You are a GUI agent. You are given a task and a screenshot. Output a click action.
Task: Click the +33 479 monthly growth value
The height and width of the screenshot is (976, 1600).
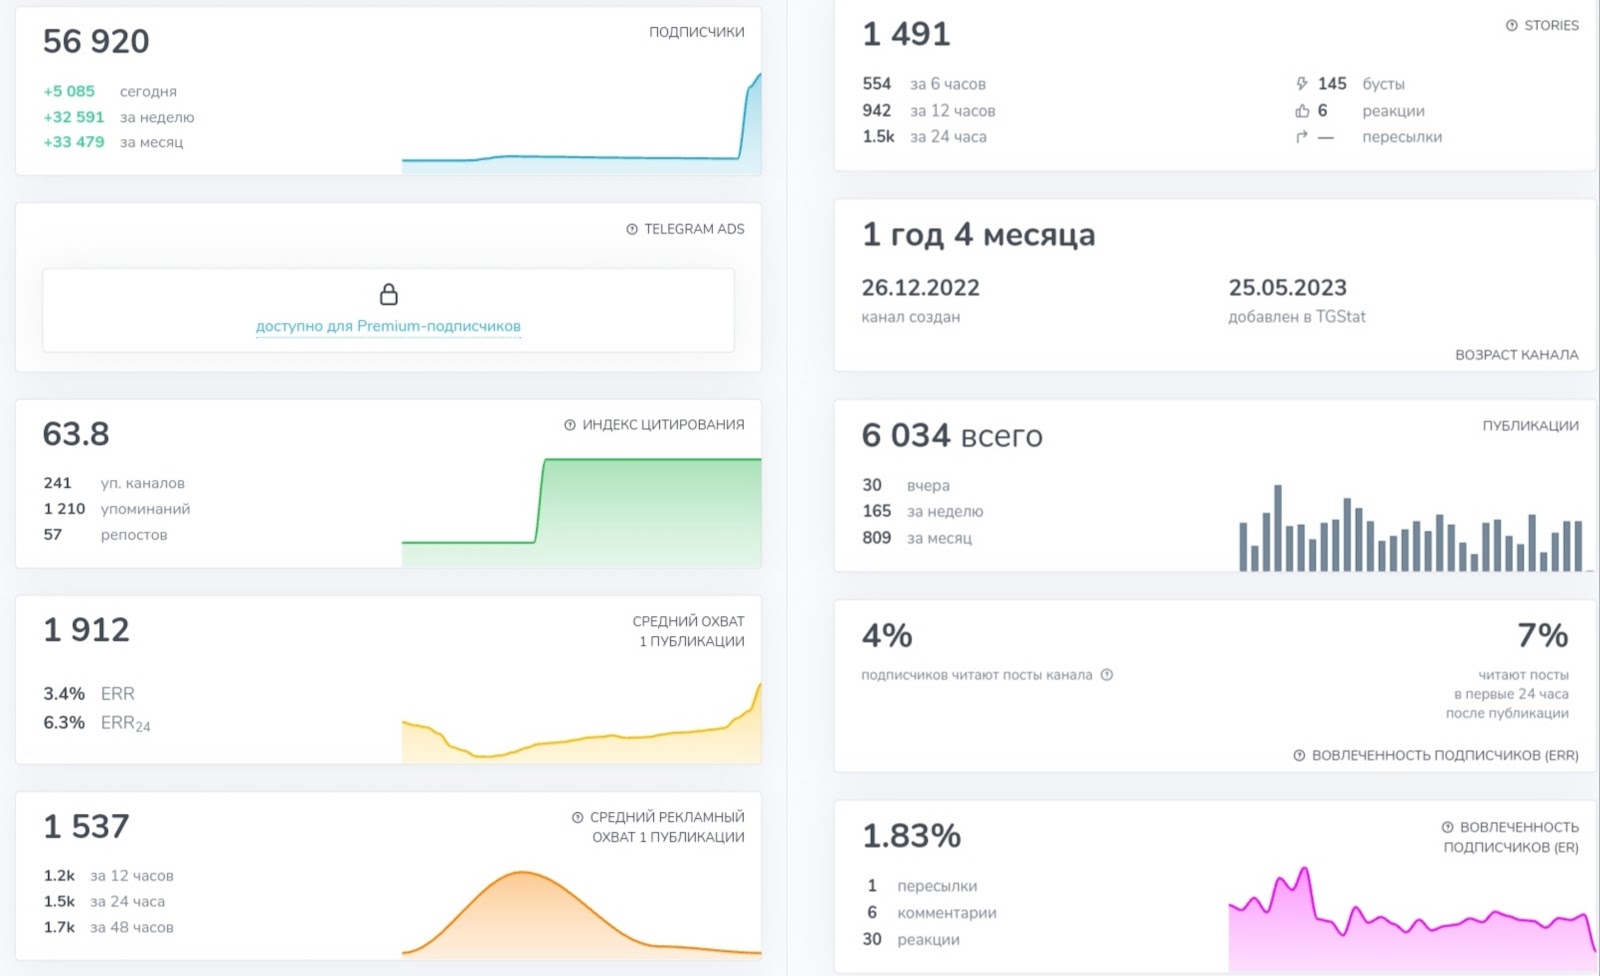(73, 142)
